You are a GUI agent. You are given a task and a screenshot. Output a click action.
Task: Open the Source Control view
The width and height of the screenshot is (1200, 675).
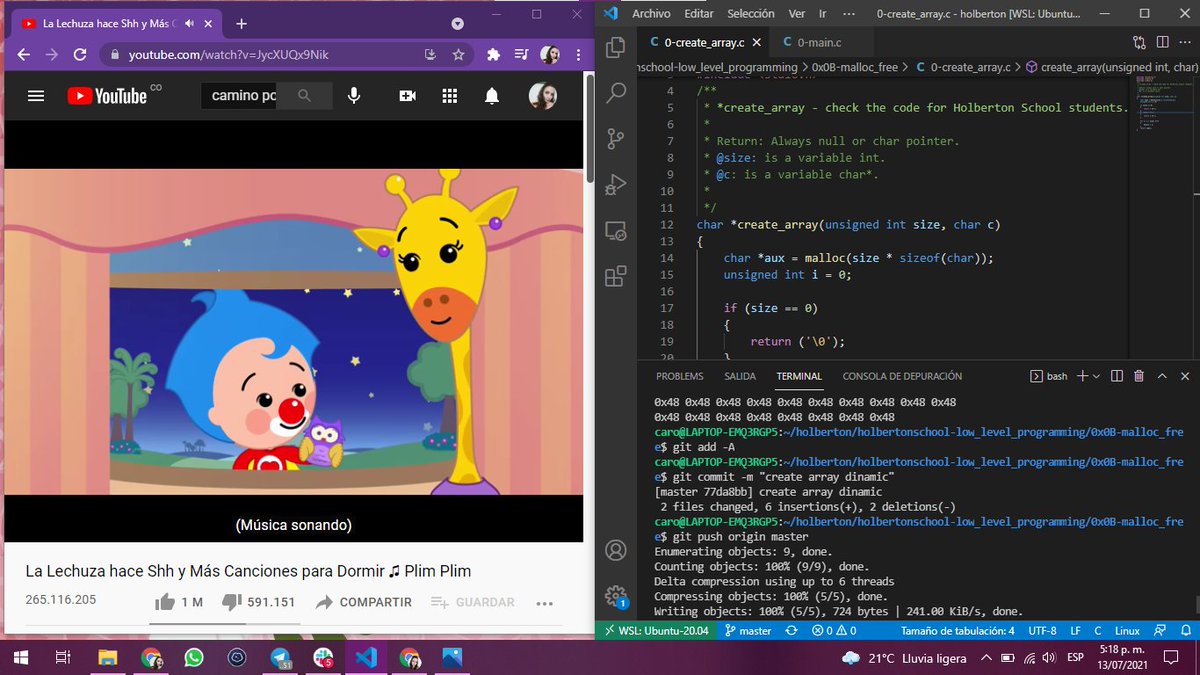pyautogui.click(x=616, y=138)
